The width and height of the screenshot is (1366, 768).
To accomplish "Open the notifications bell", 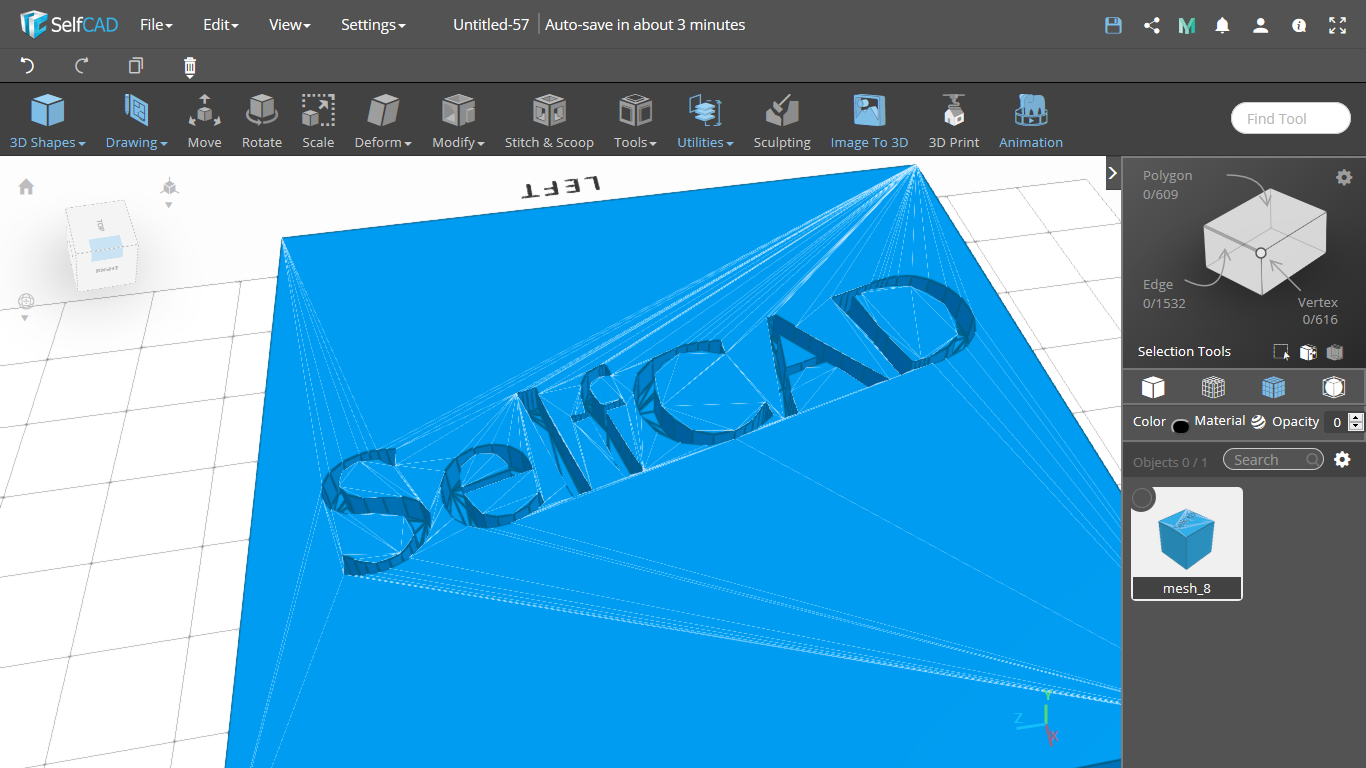I will [1222, 25].
